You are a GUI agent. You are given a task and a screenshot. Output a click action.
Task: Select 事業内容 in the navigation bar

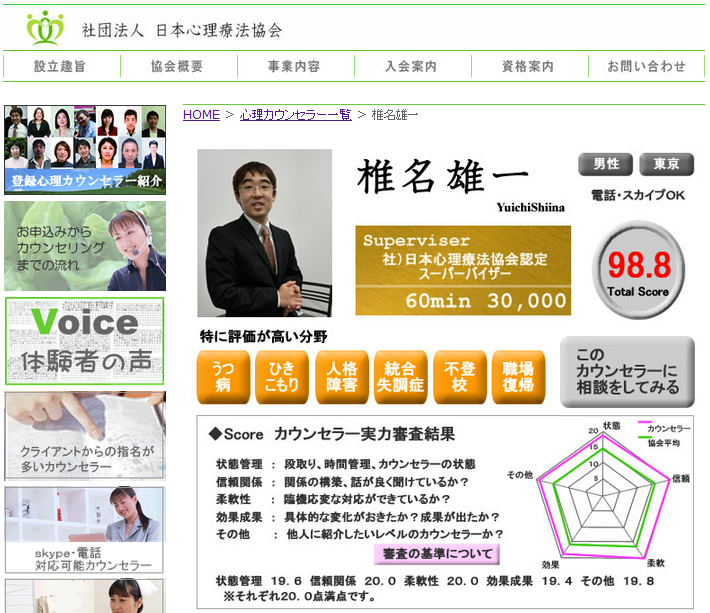(294, 67)
